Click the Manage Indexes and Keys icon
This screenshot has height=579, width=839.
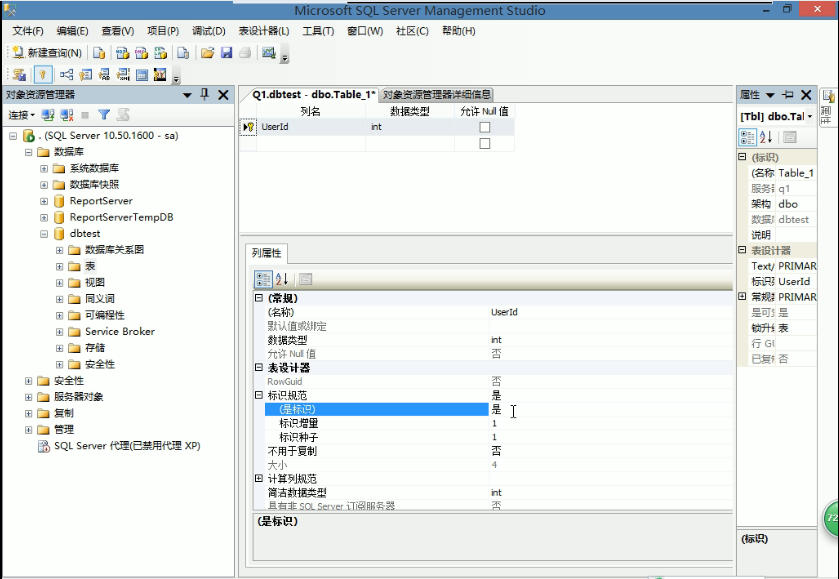[x=86, y=74]
